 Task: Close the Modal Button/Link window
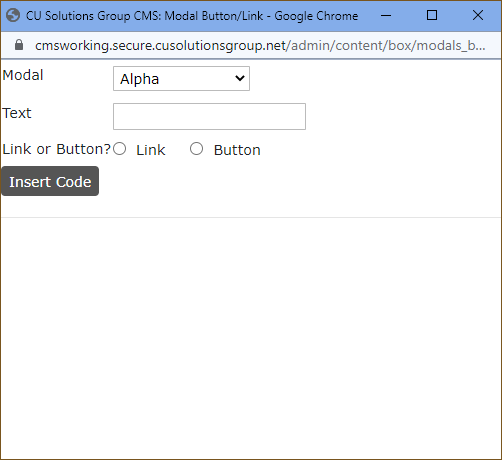478,15
